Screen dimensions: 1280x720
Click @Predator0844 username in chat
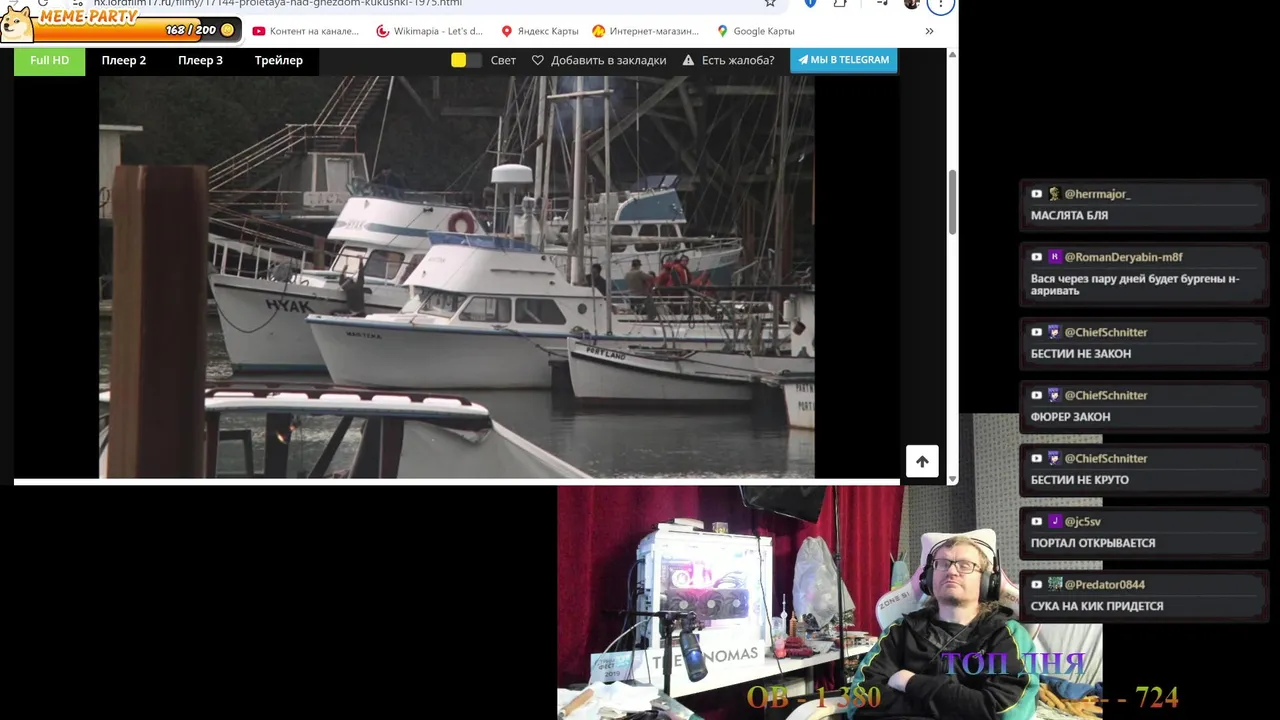pos(1104,584)
